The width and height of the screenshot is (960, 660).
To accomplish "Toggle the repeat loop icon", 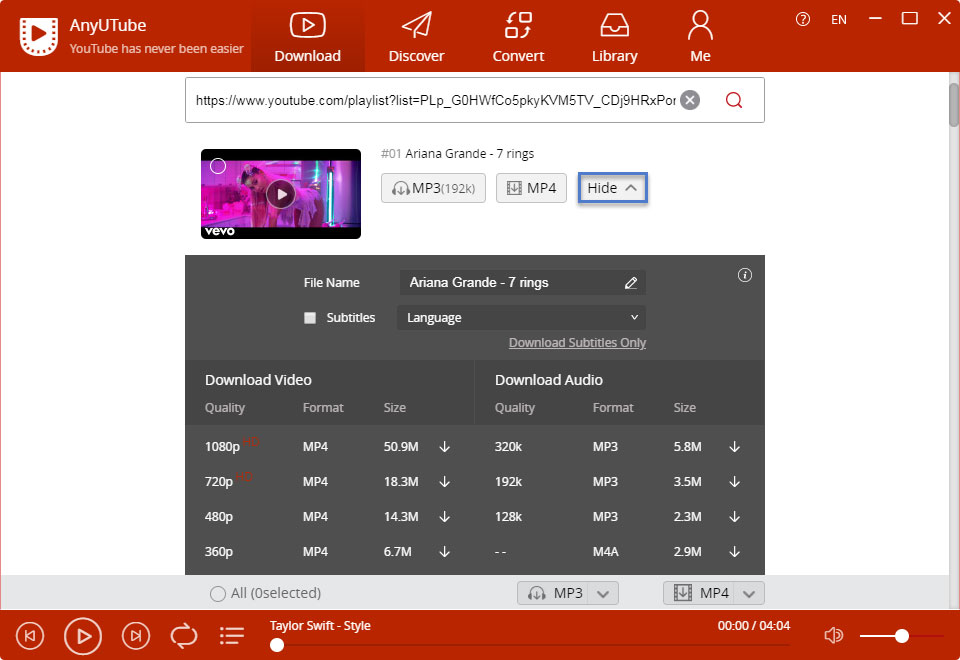I will [x=184, y=636].
